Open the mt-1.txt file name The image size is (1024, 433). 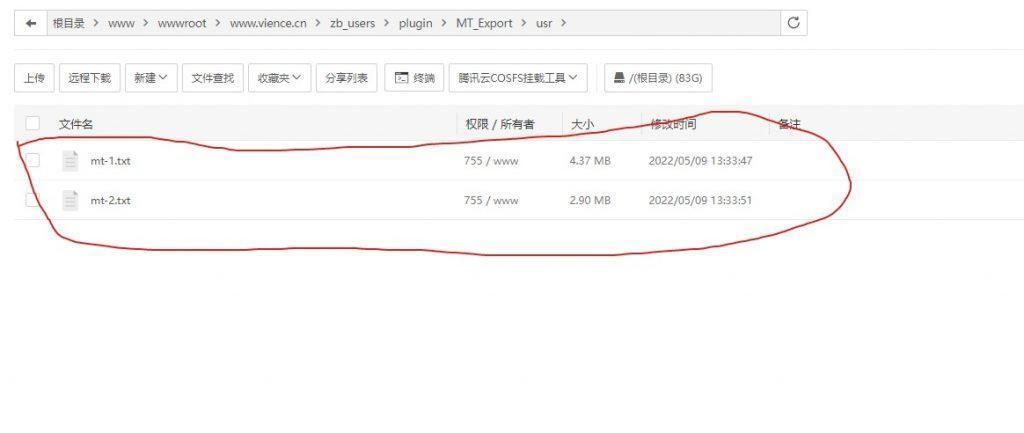(x=110, y=161)
